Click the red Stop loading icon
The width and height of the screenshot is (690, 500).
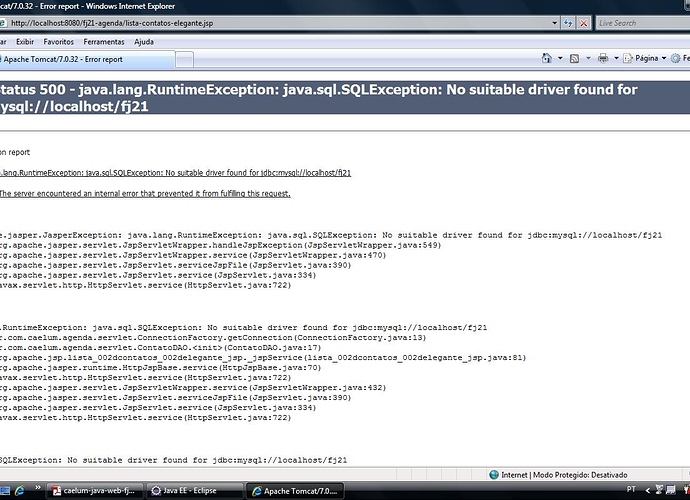pos(584,23)
